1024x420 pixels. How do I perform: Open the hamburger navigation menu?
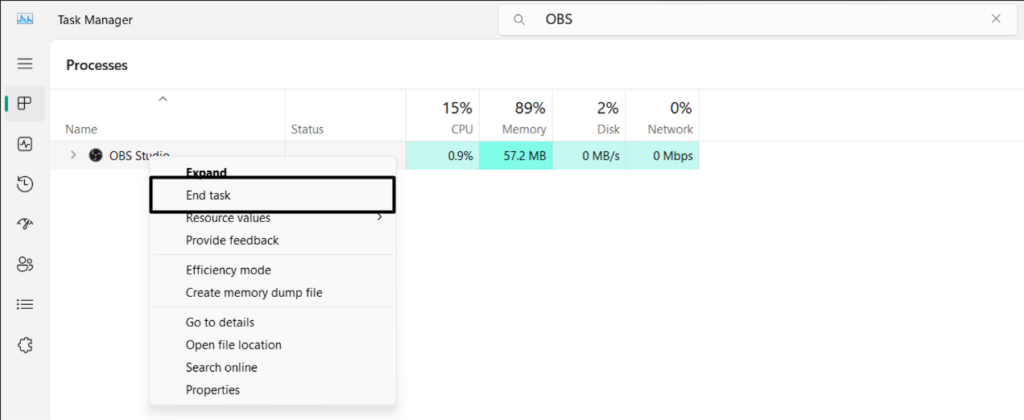[25, 63]
